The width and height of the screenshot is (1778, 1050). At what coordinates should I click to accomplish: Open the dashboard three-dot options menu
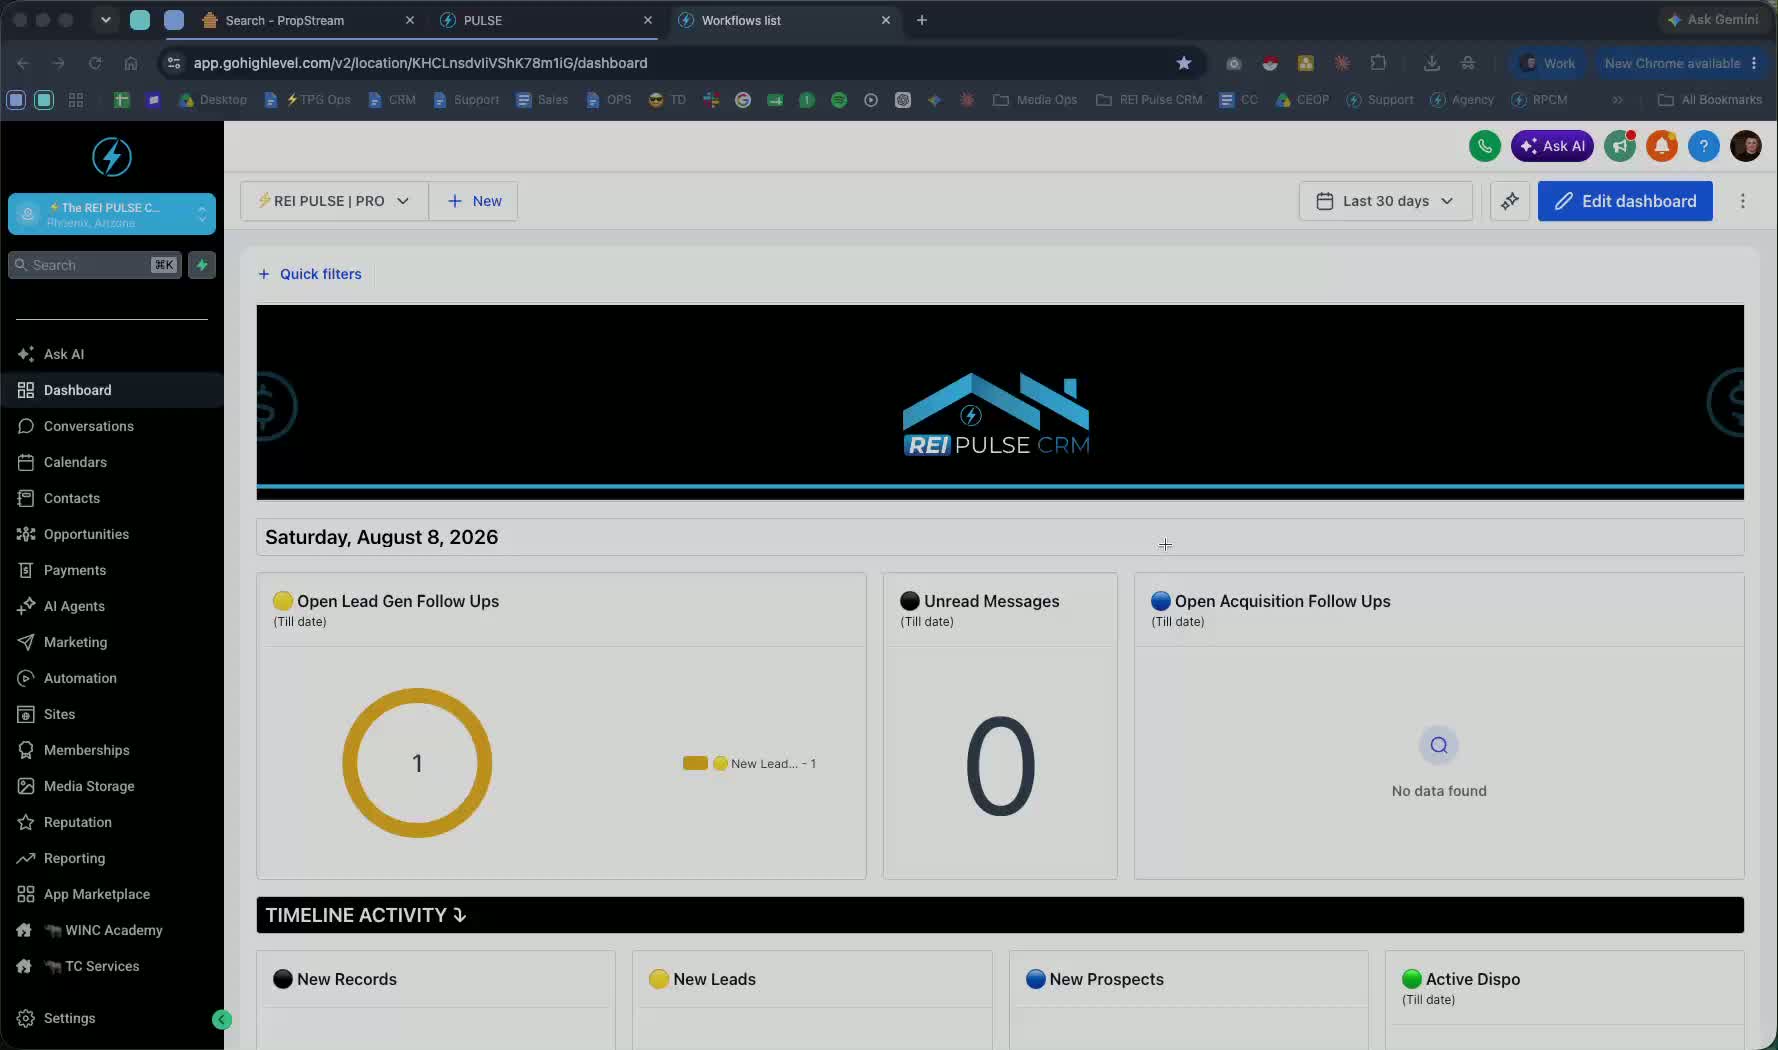[x=1743, y=201]
